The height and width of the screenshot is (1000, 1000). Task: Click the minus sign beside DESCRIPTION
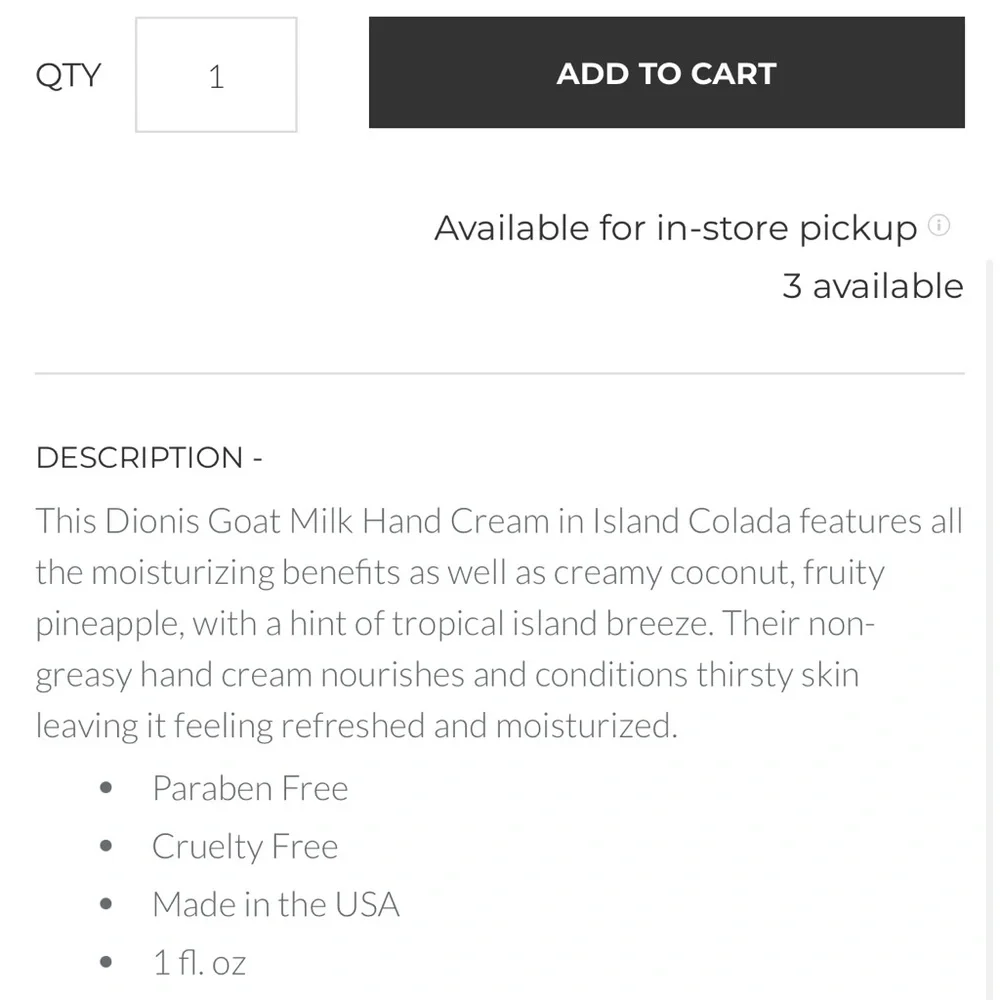coord(256,457)
